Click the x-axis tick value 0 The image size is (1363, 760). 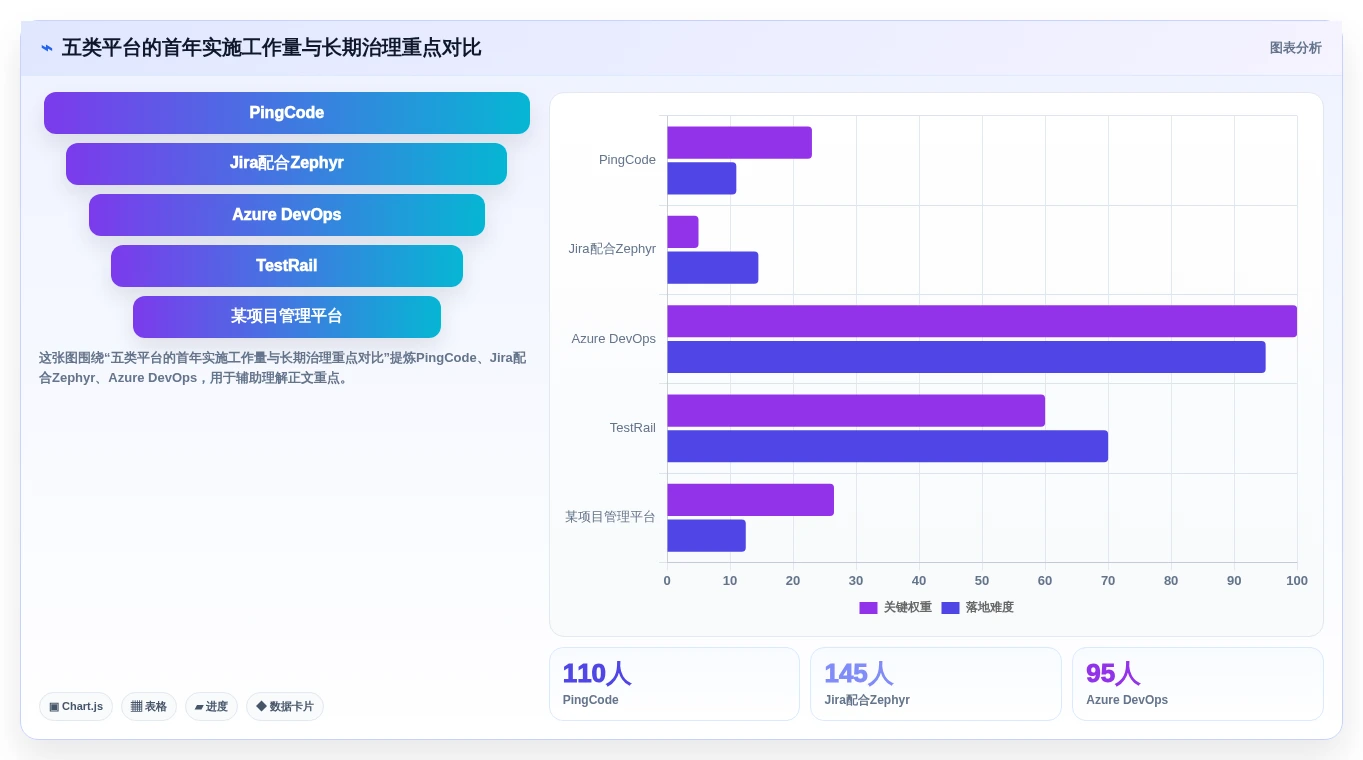667,581
